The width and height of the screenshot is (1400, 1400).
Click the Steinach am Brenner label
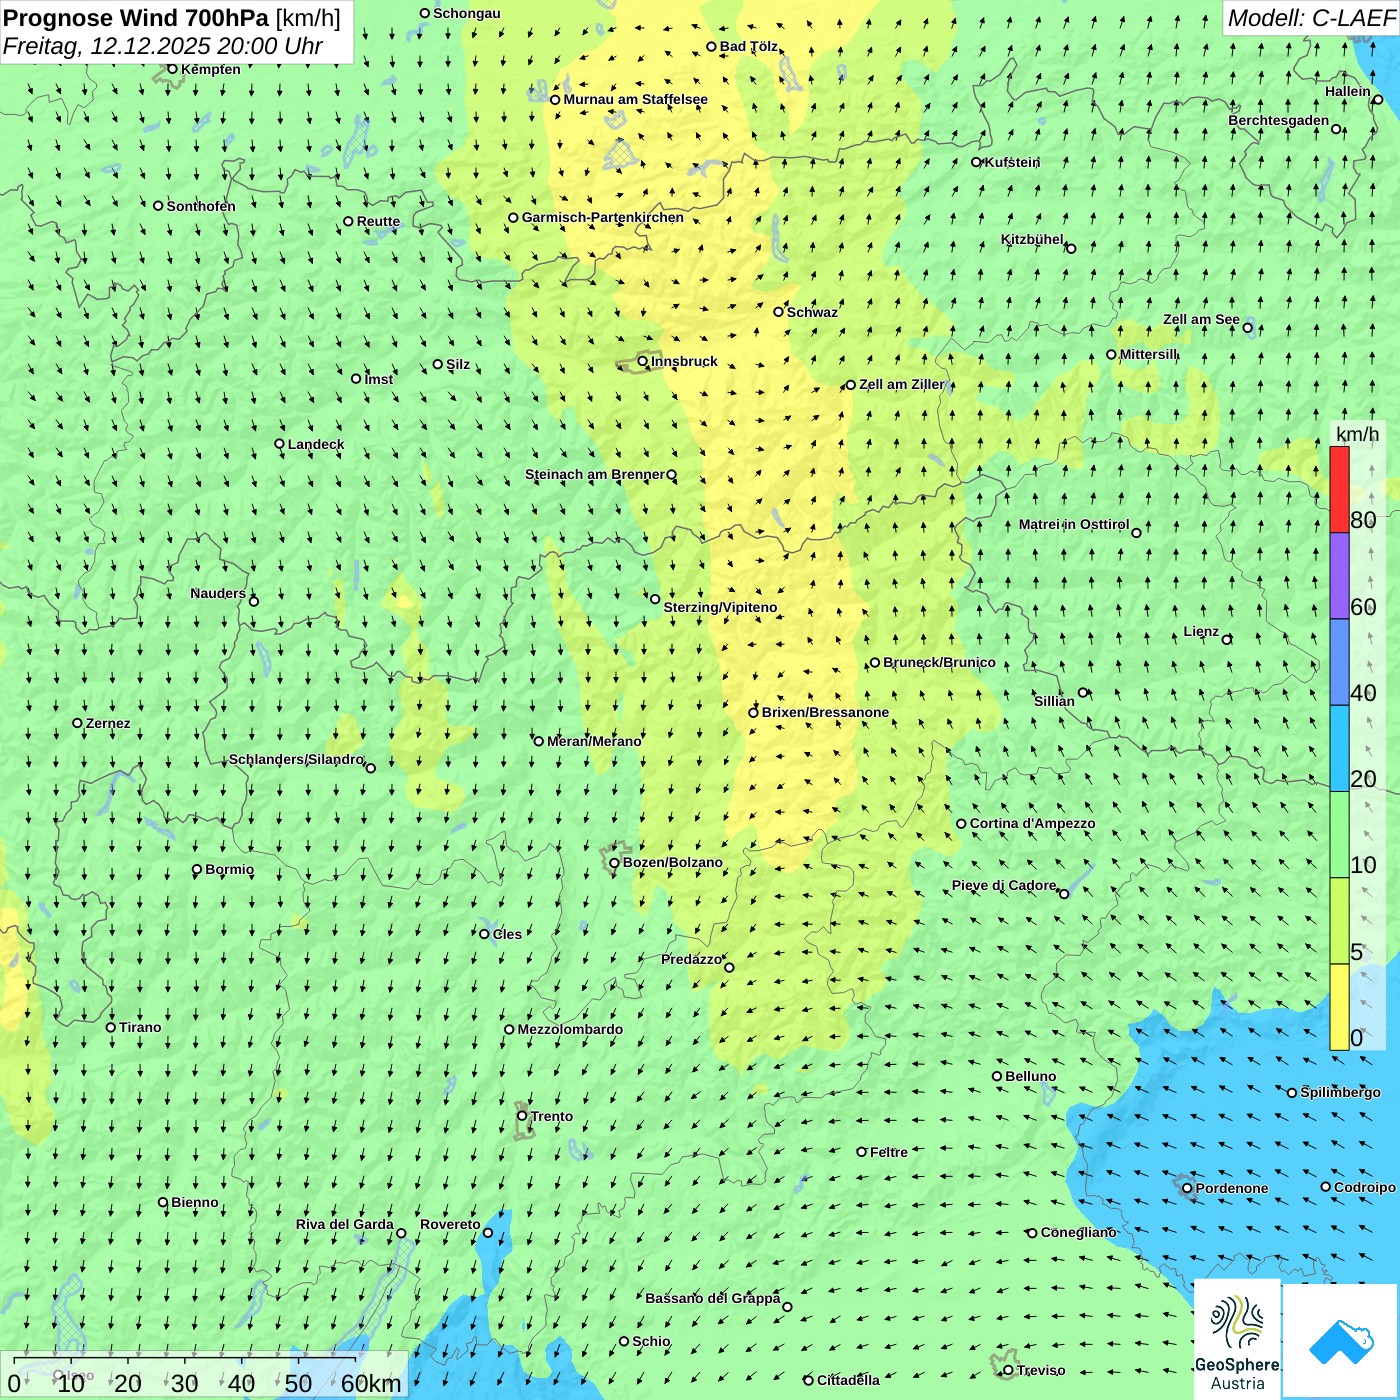click(595, 474)
